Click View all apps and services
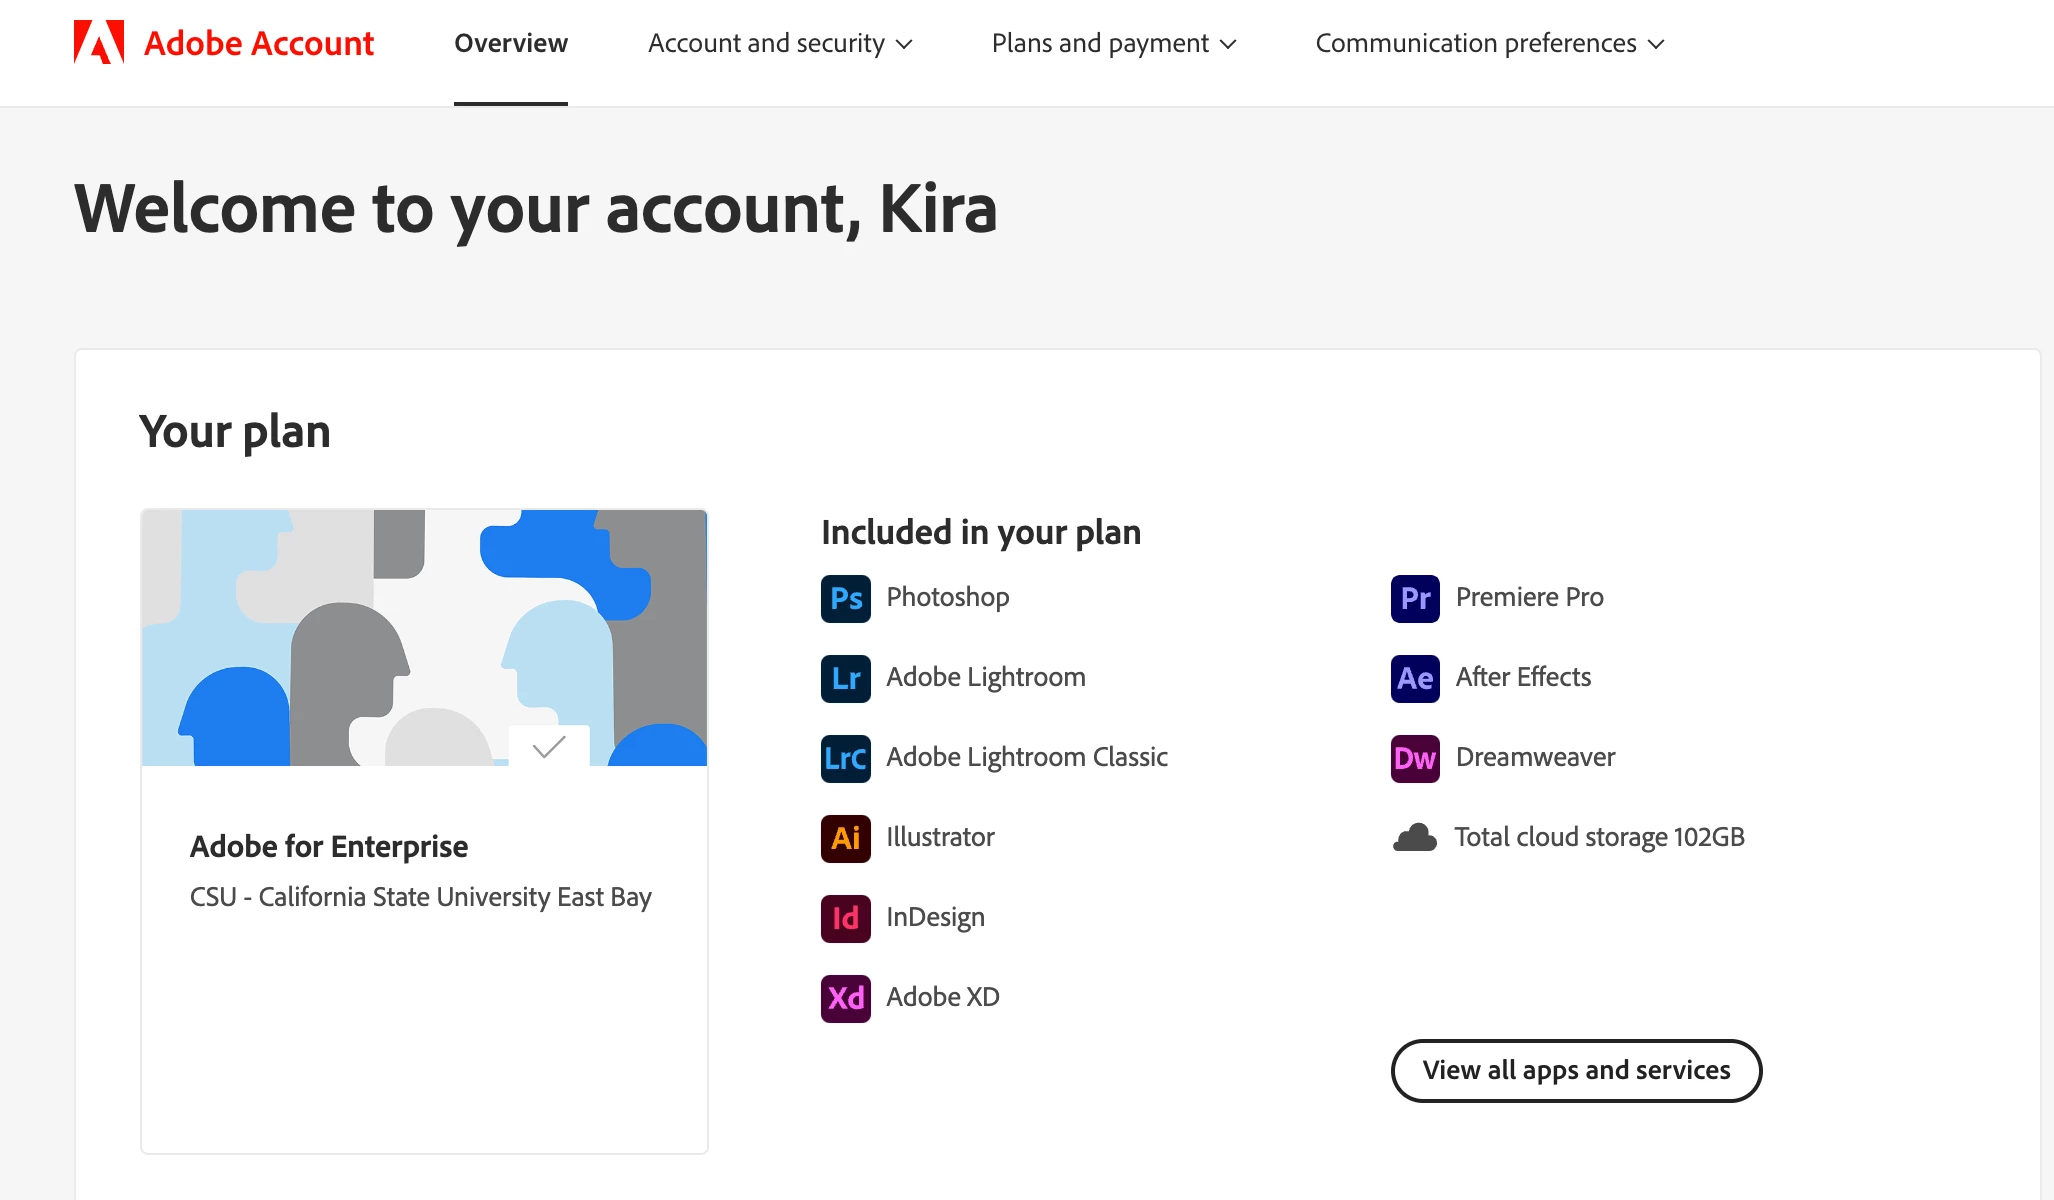 tap(1576, 1070)
